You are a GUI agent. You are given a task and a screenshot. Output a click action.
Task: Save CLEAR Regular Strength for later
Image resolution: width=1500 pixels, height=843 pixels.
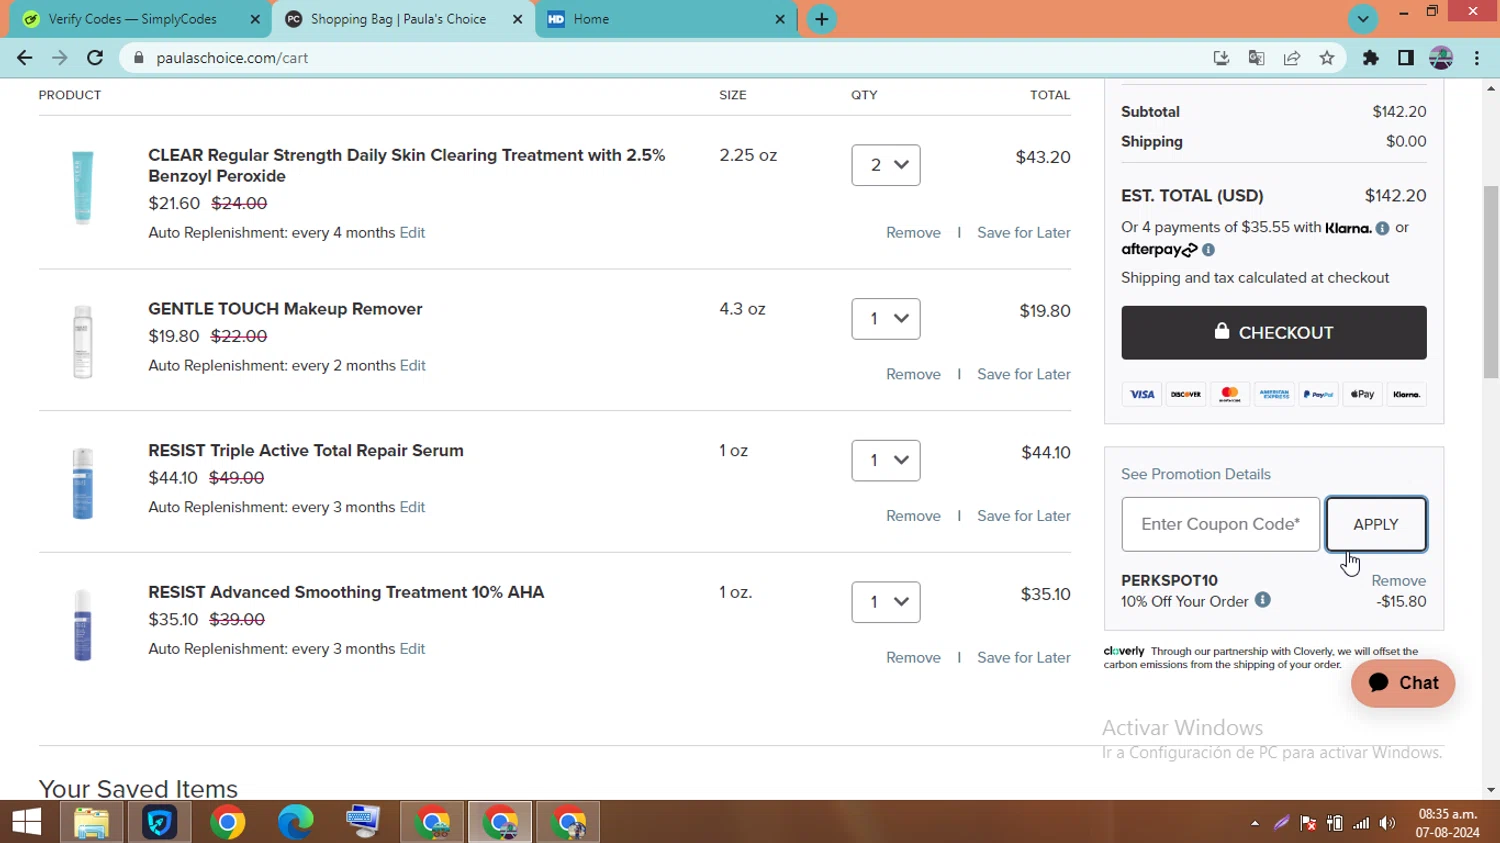point(1024,232)
